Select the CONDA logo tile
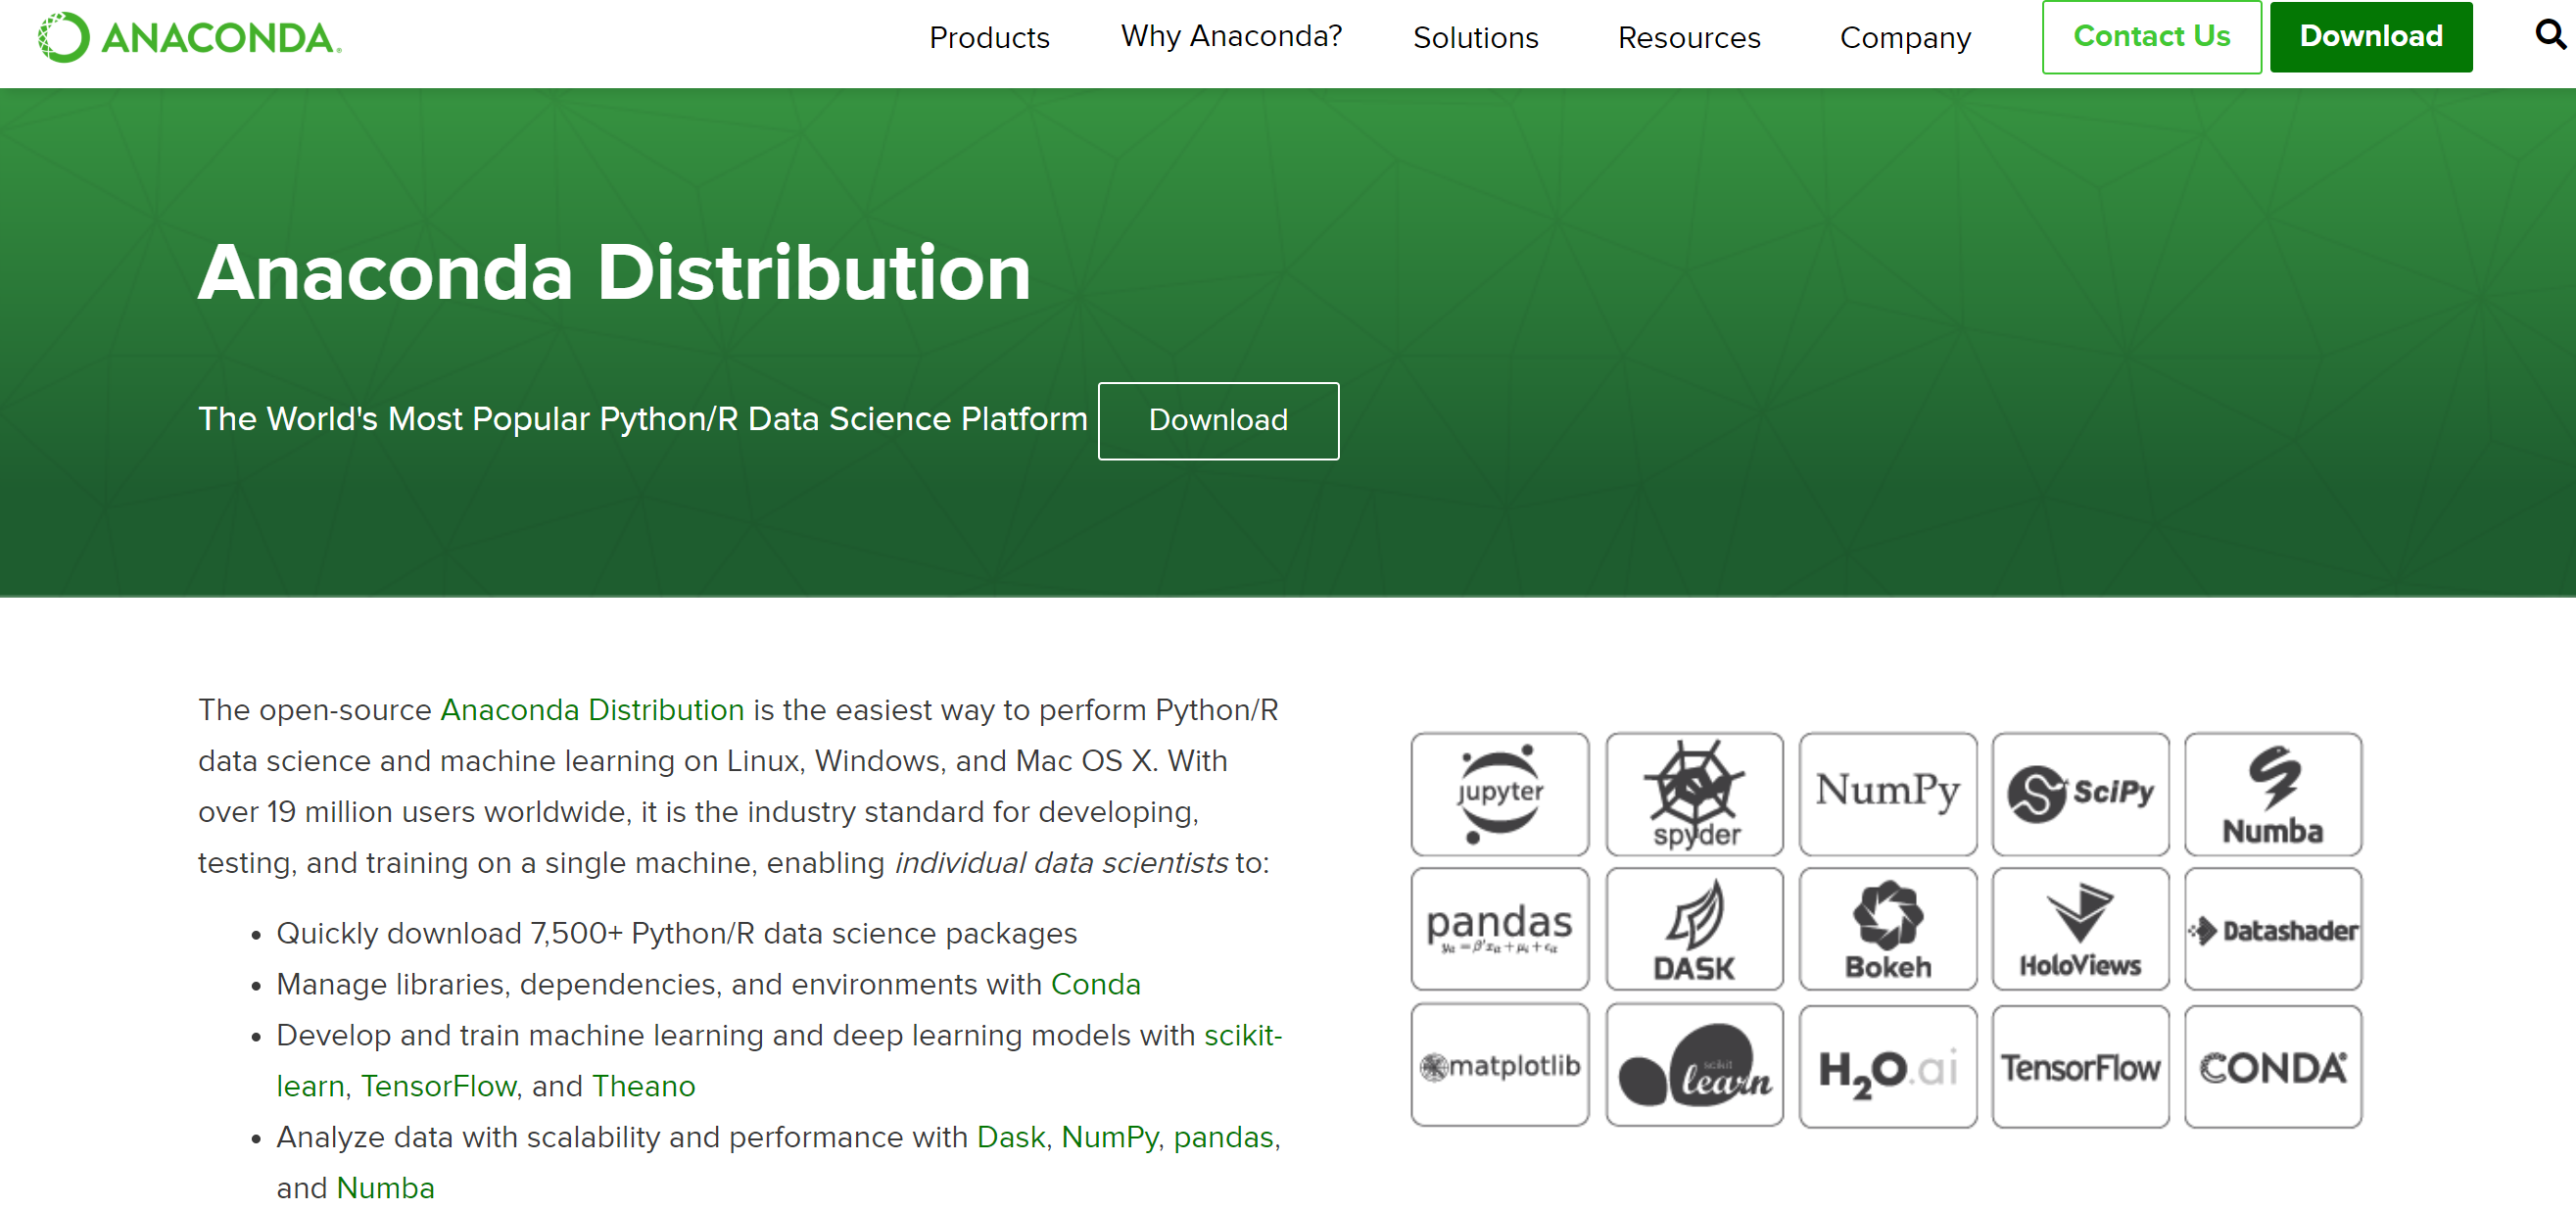 point(2272,1066)
